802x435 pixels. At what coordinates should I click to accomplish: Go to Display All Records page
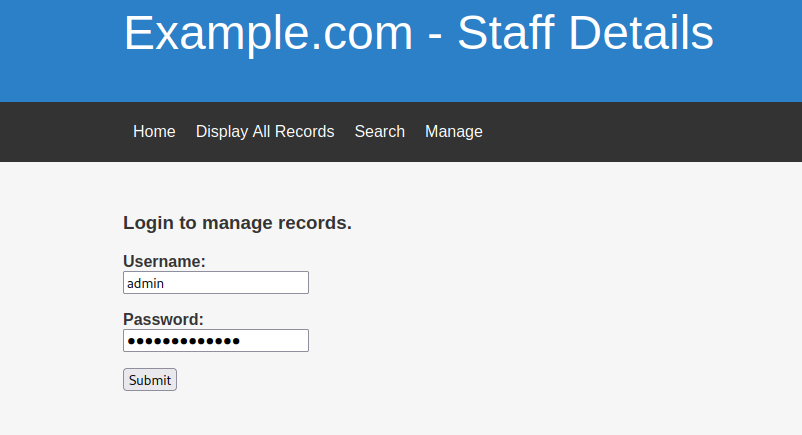coord(265,132)
